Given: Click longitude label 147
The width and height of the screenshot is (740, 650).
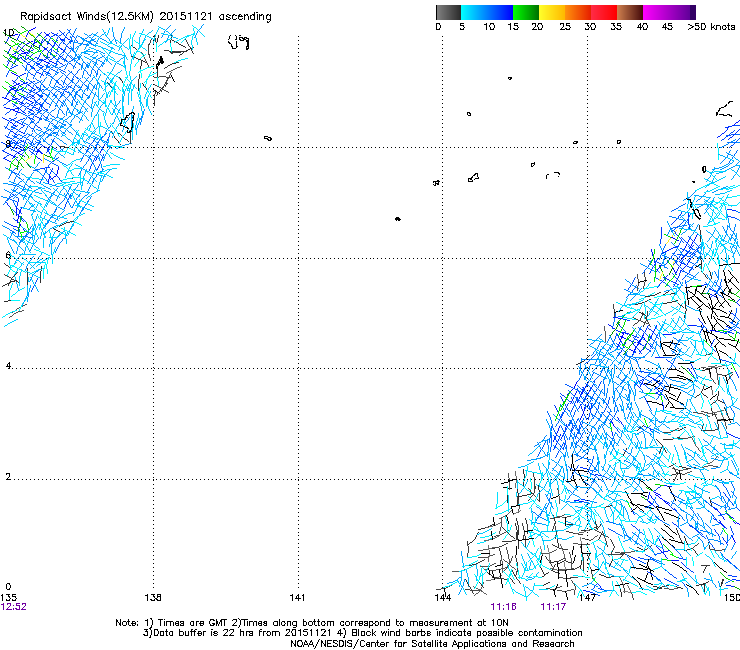Looking at the screenshot, I should tap(587, 598).
